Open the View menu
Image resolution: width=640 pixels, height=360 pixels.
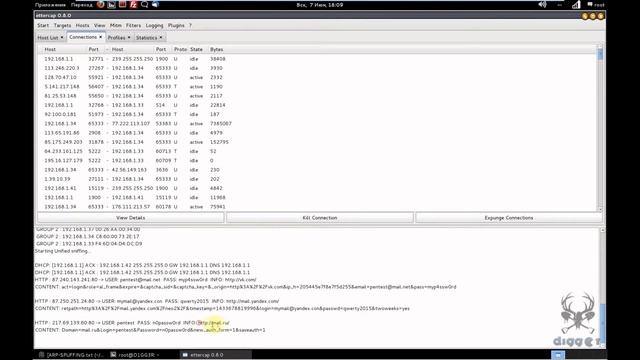coord(100,25)
